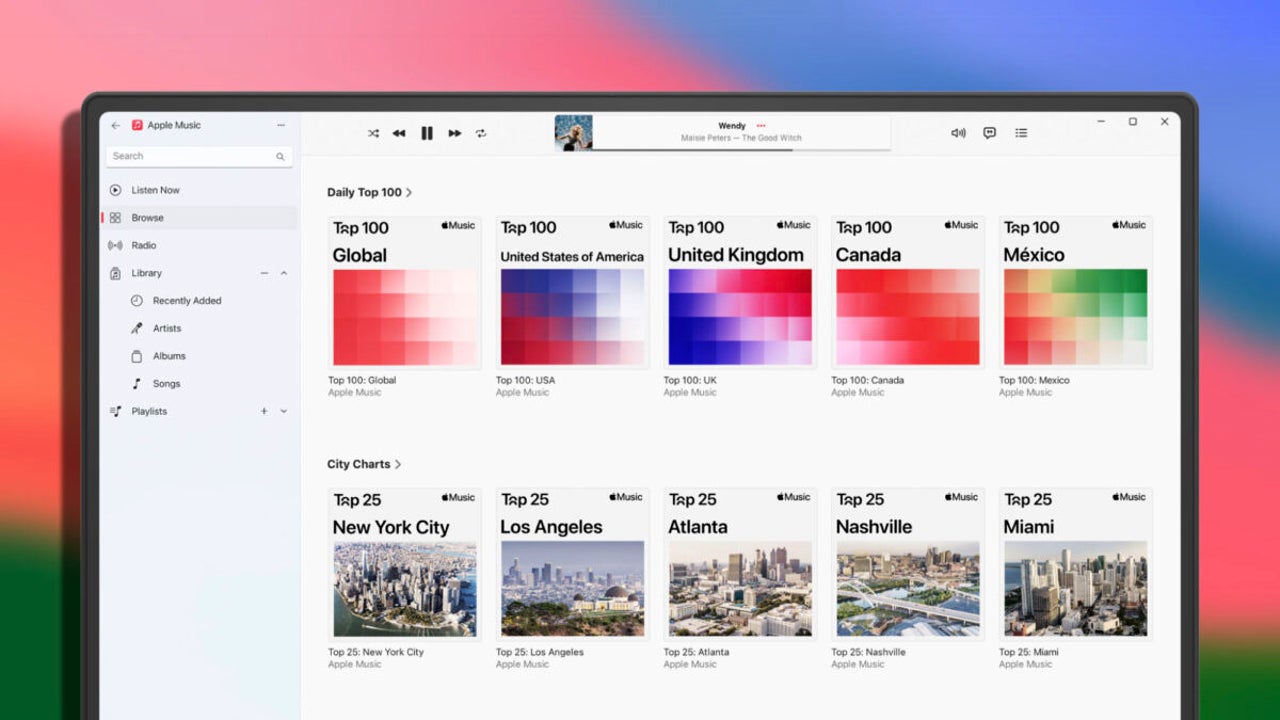Pause the currently playing song
The image size is (1280, 720).
click(427, 133)
